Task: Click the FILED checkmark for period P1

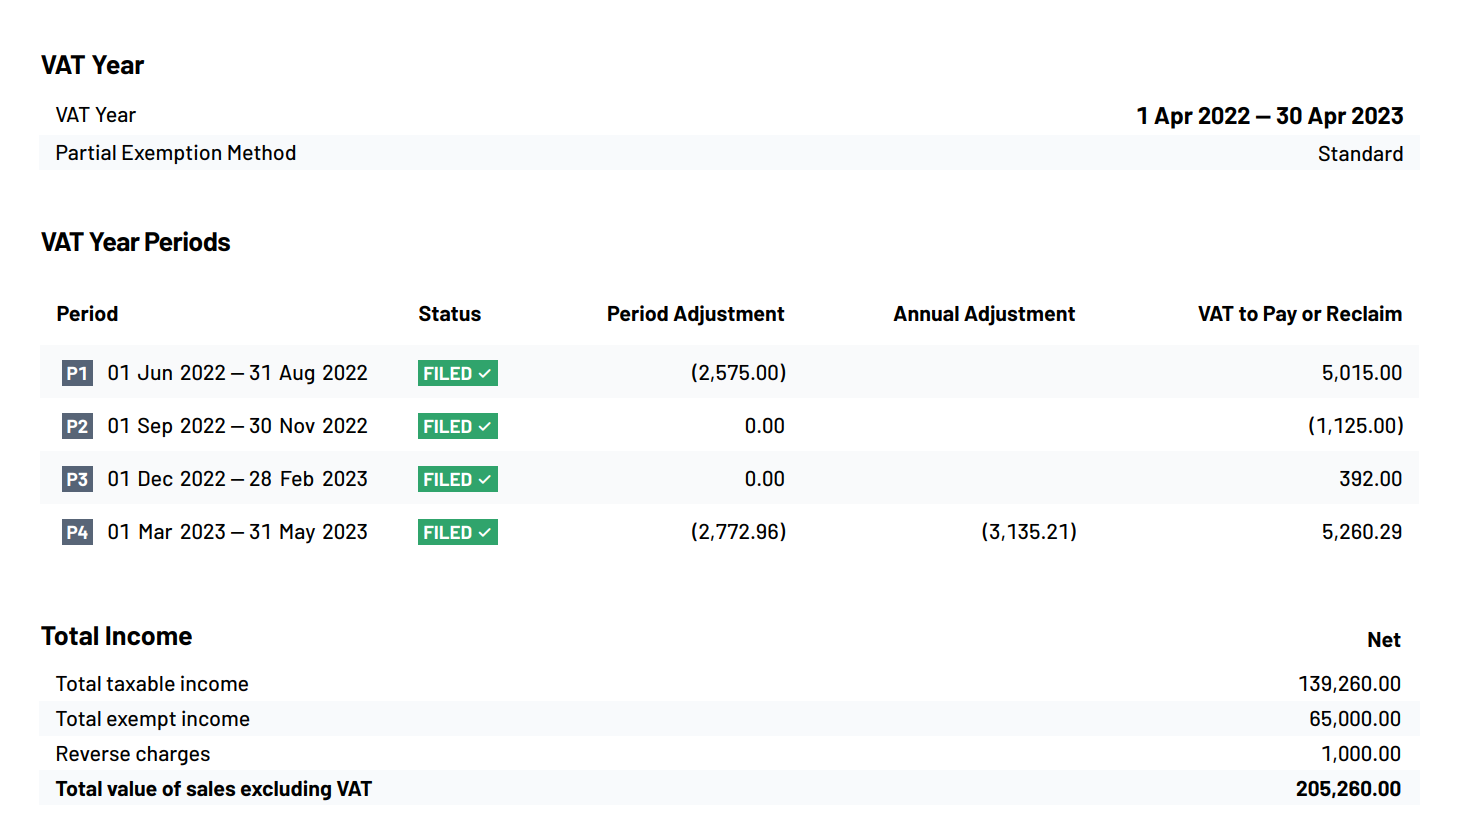Action: pos(485,372)
